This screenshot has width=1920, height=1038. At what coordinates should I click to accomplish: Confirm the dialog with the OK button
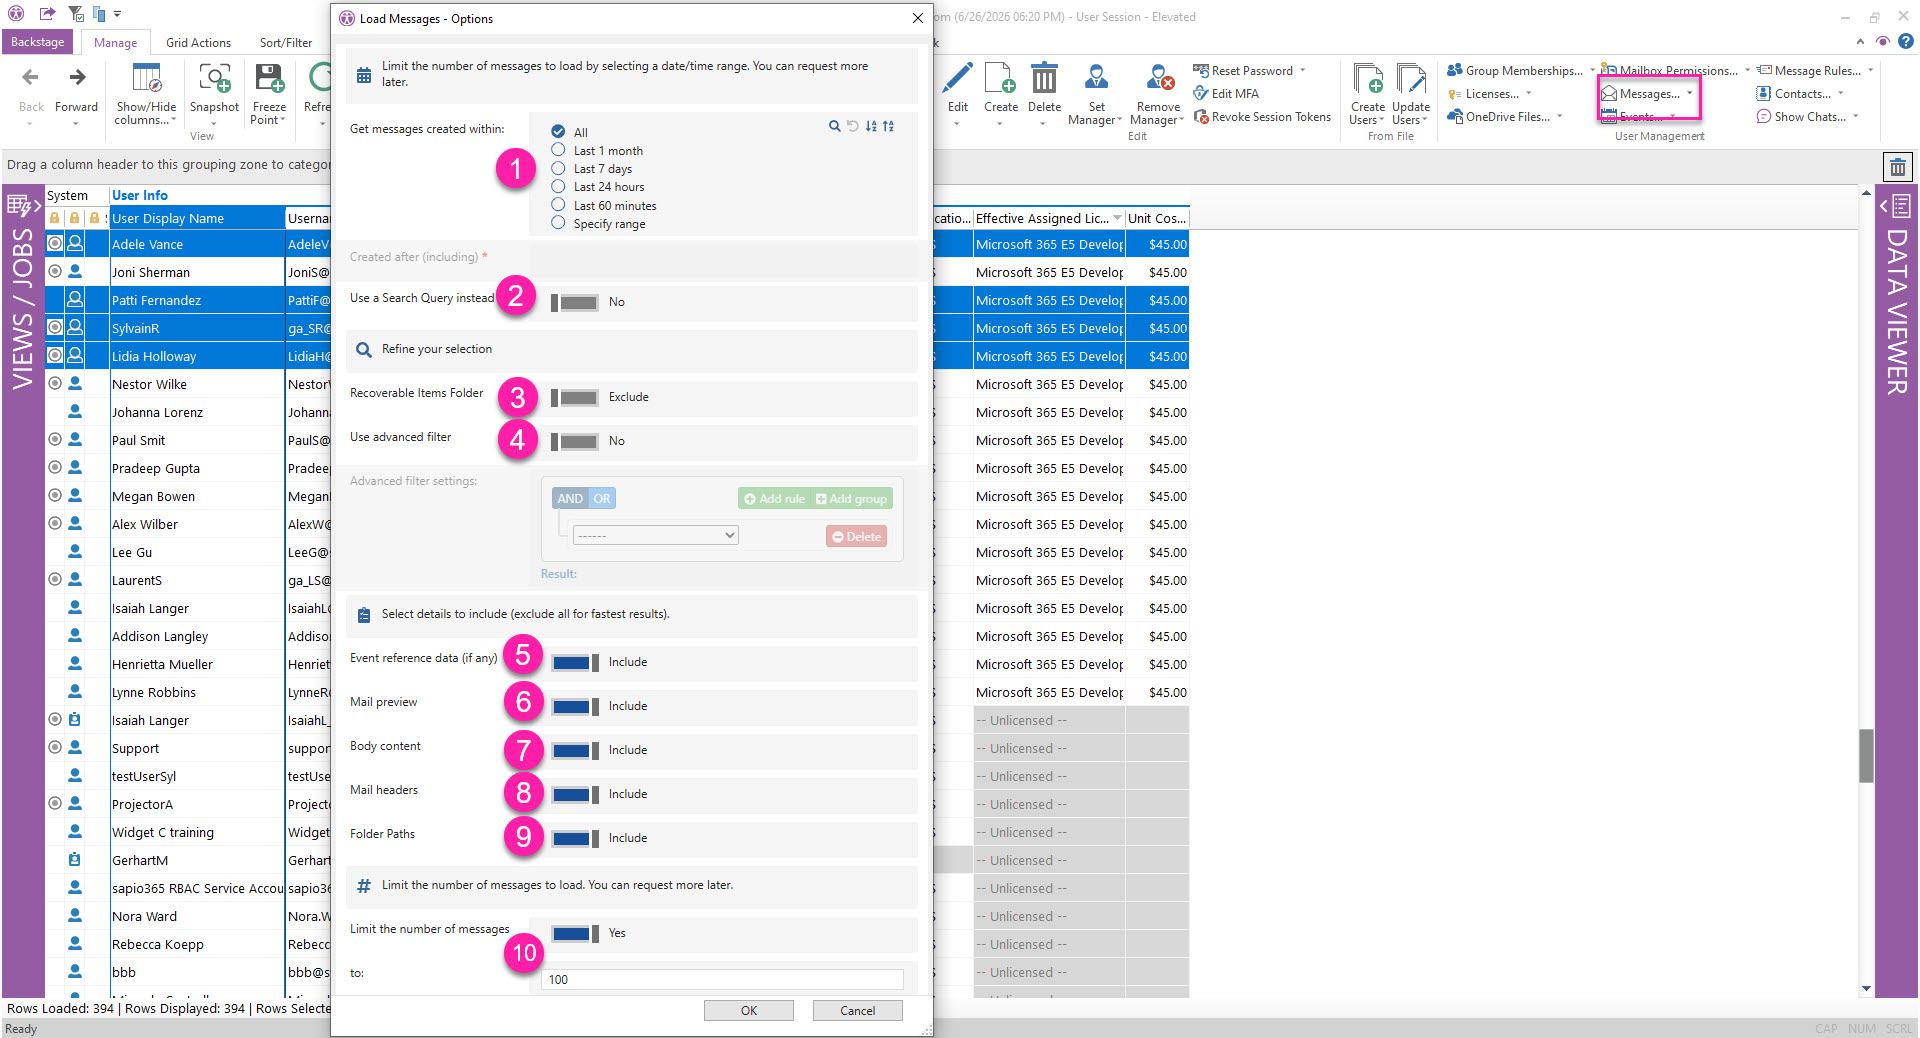(749, 1011)
